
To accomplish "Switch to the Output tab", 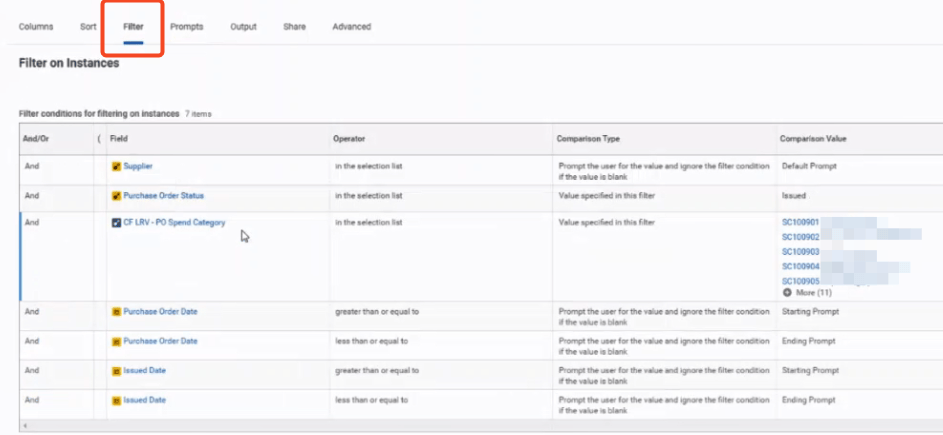I will (243, 27).
